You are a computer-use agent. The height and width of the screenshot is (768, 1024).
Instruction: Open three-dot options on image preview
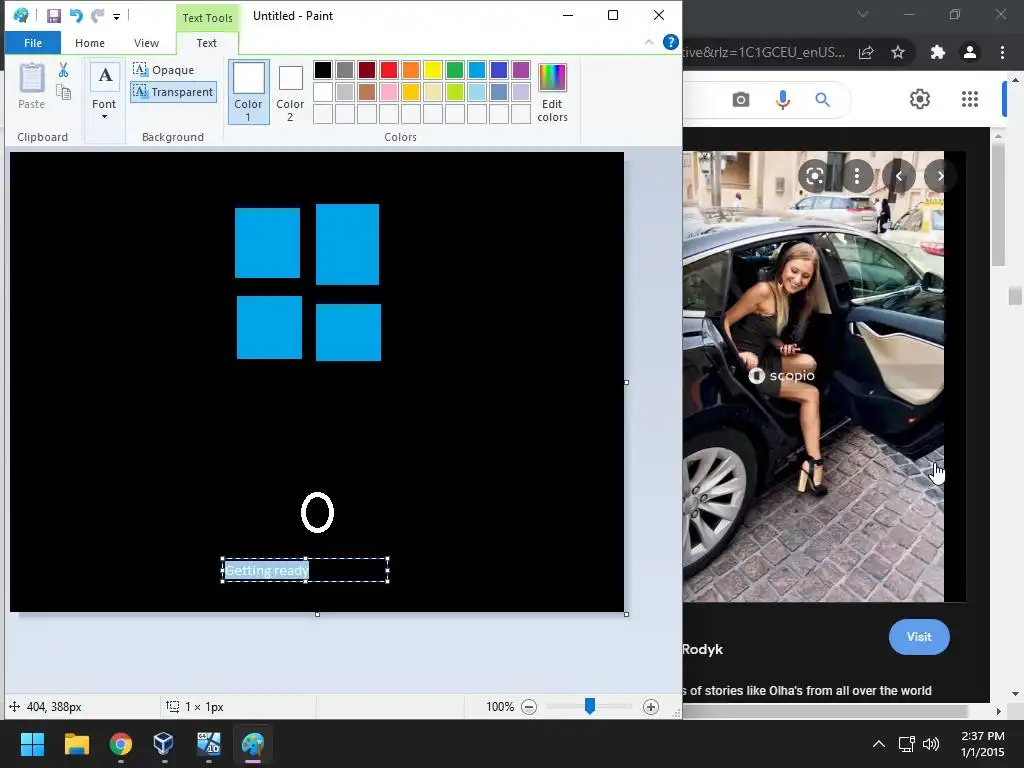click(857, 176)
